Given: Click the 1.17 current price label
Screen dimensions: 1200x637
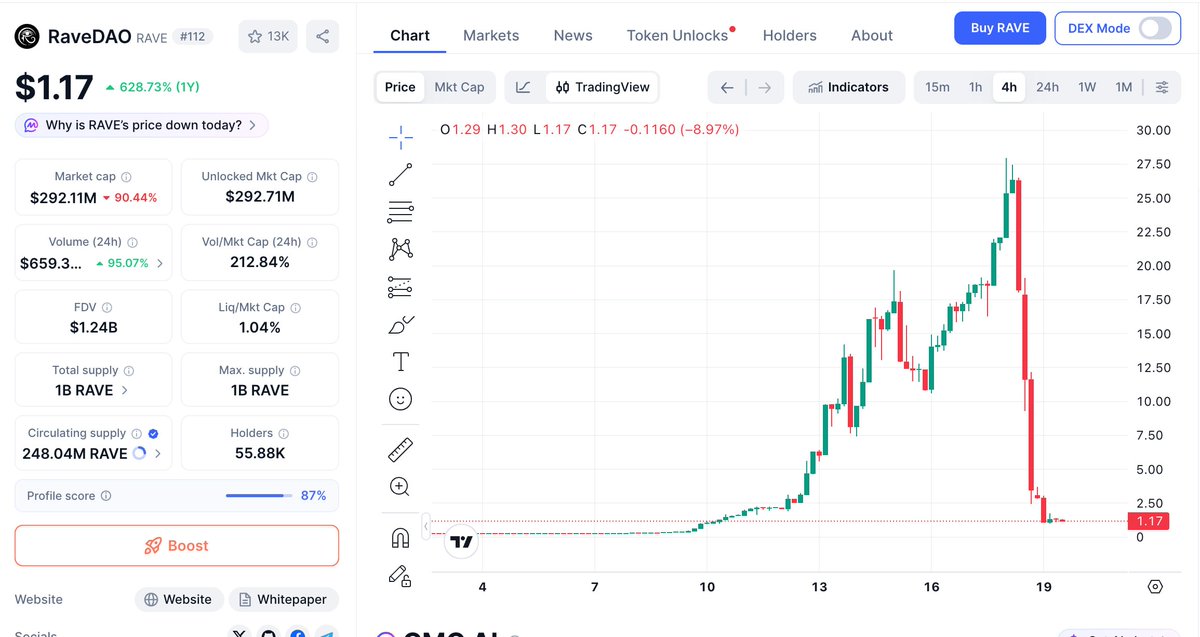Looking at the screenshot, I should [x=1149, y=521].
